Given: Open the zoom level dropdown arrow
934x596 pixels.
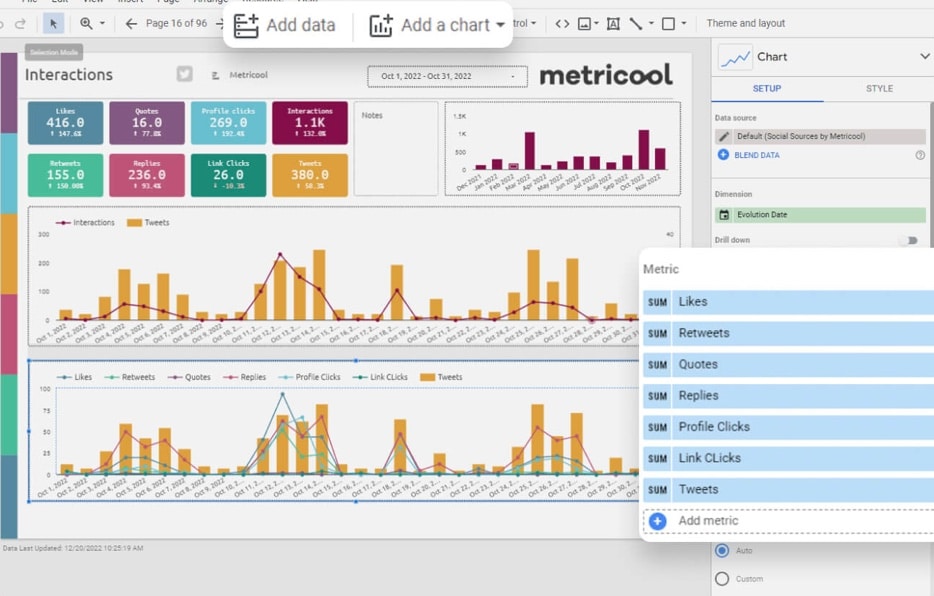Looking at the screenshot, I should [102, 24].
